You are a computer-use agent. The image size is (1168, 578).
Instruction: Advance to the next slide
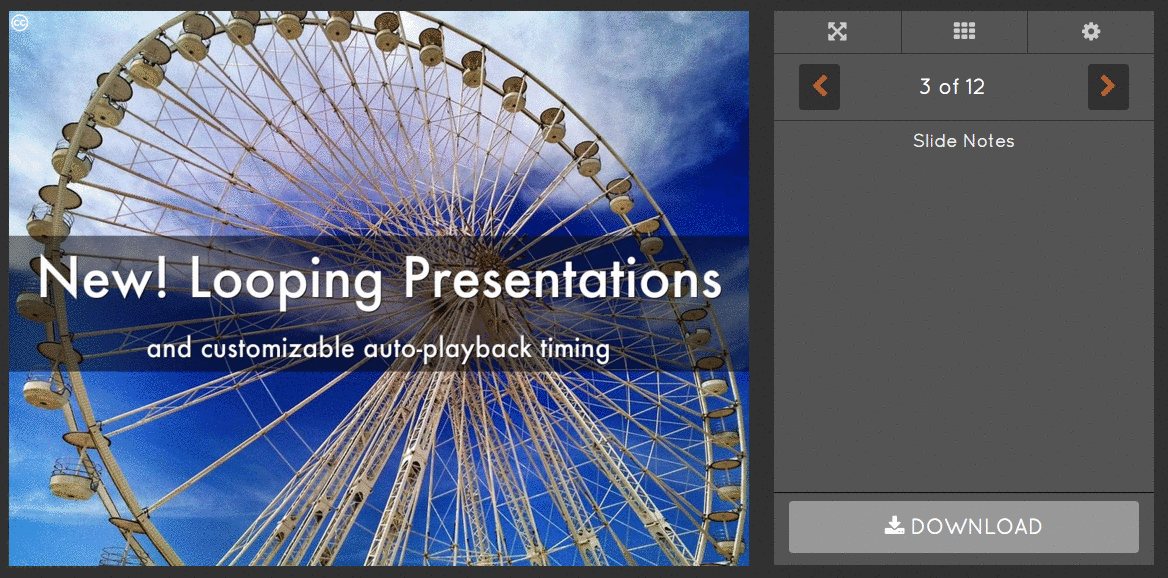point(1108,87)
